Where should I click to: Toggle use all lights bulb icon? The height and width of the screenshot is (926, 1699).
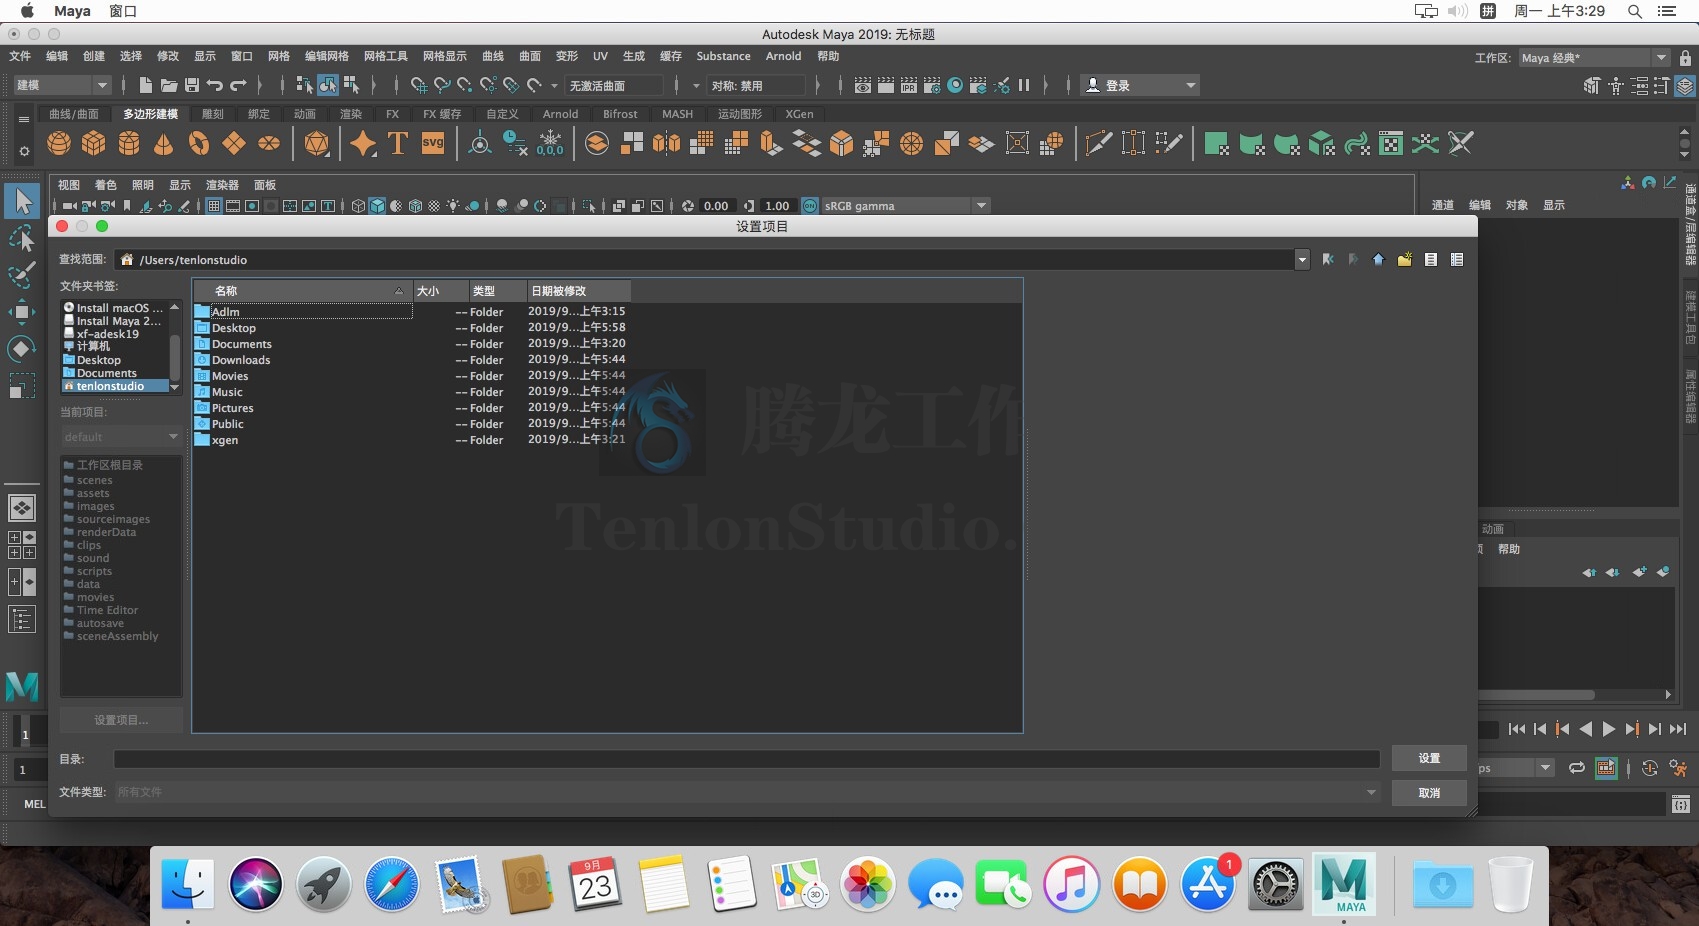pos(453,206)
